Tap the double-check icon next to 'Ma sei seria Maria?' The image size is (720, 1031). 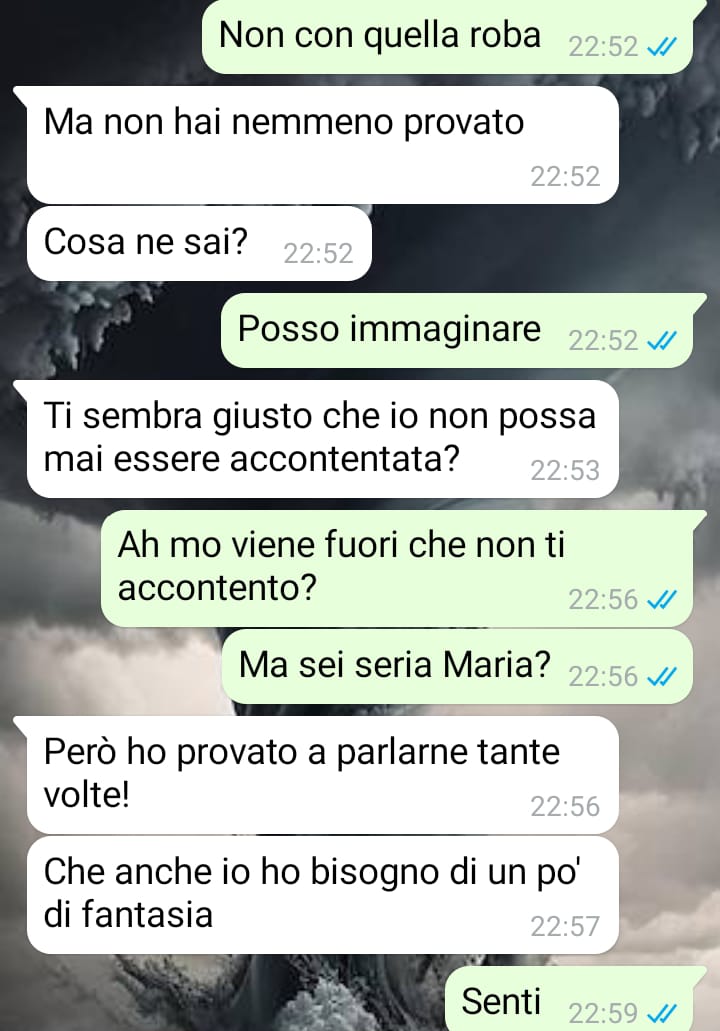click(661, 677)
